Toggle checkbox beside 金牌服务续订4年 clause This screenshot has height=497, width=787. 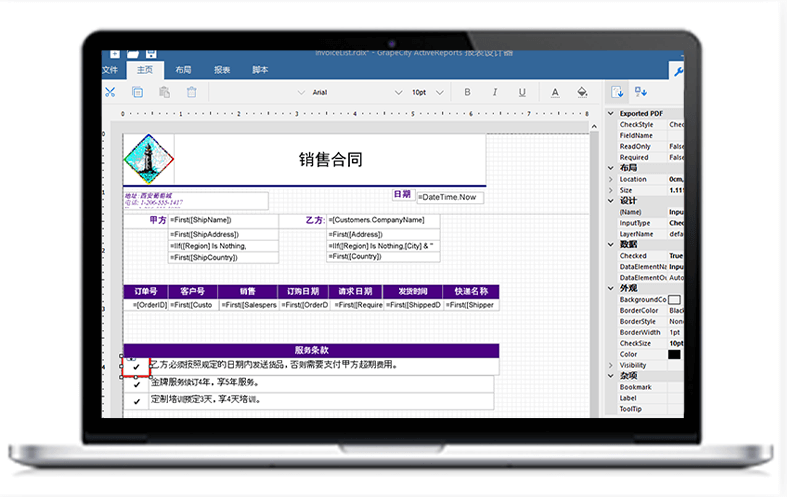pyautogui.click(x=136, y=384)
